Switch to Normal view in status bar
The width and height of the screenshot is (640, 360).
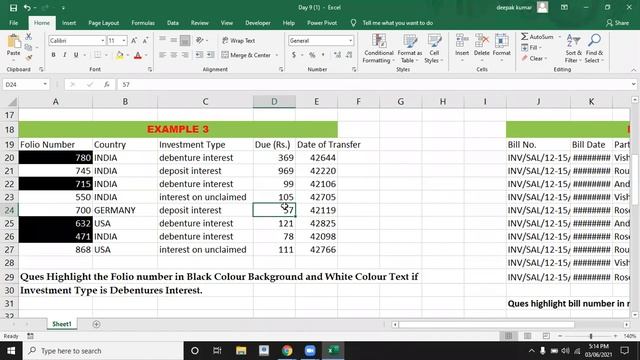[509, 336]
